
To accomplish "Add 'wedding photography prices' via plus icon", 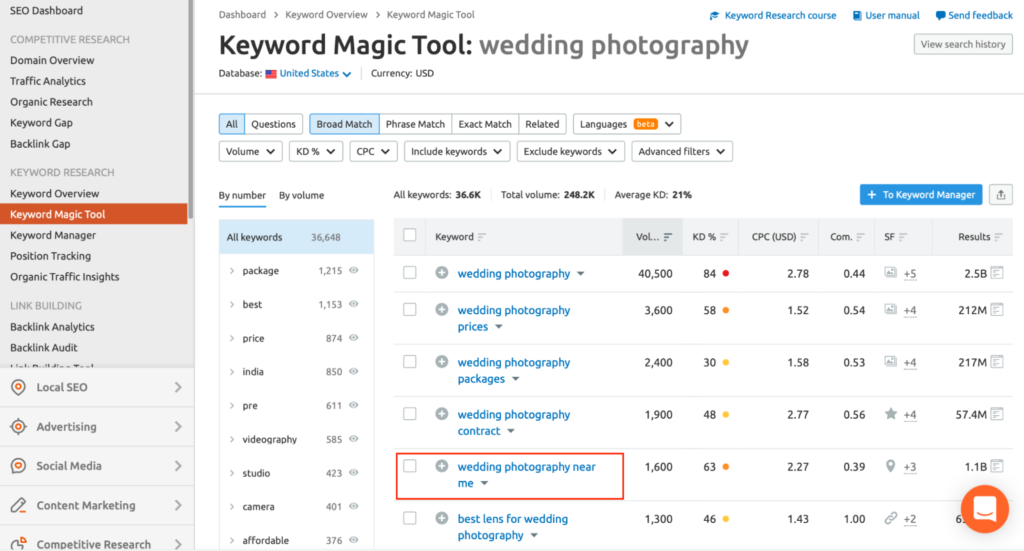I will point(442,309).
